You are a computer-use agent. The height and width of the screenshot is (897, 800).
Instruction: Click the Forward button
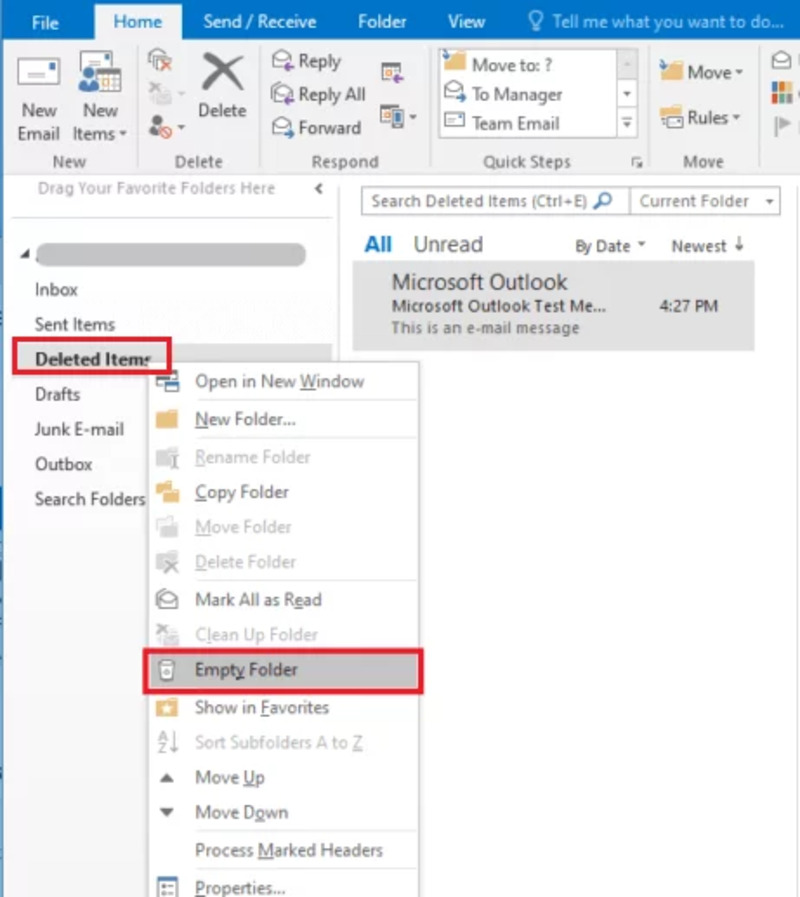coord(316,127)
